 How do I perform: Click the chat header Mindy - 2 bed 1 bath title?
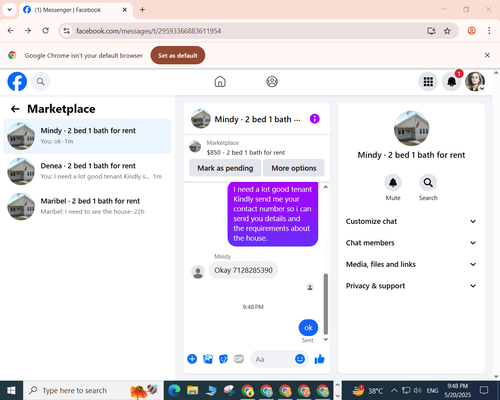pyautogui.click(x=257, y=119)
